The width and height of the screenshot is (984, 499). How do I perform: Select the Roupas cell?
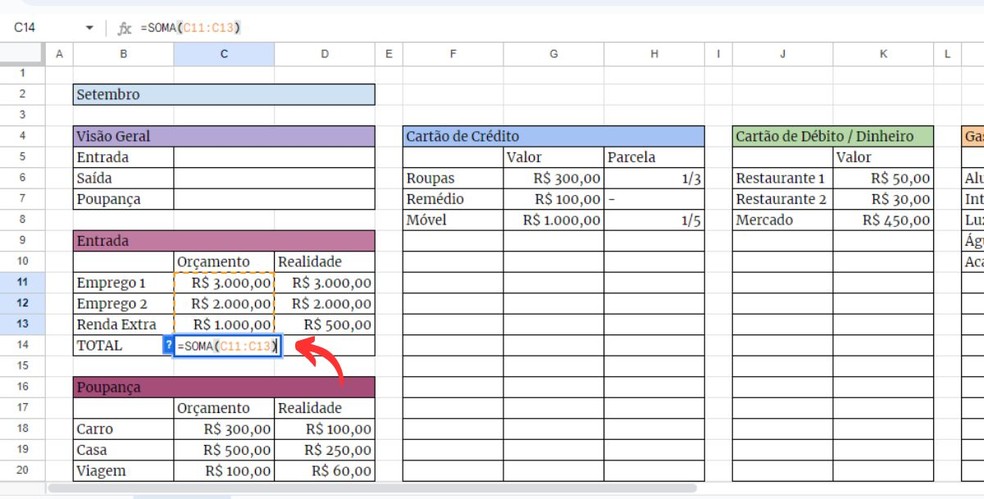click(453, 178)
